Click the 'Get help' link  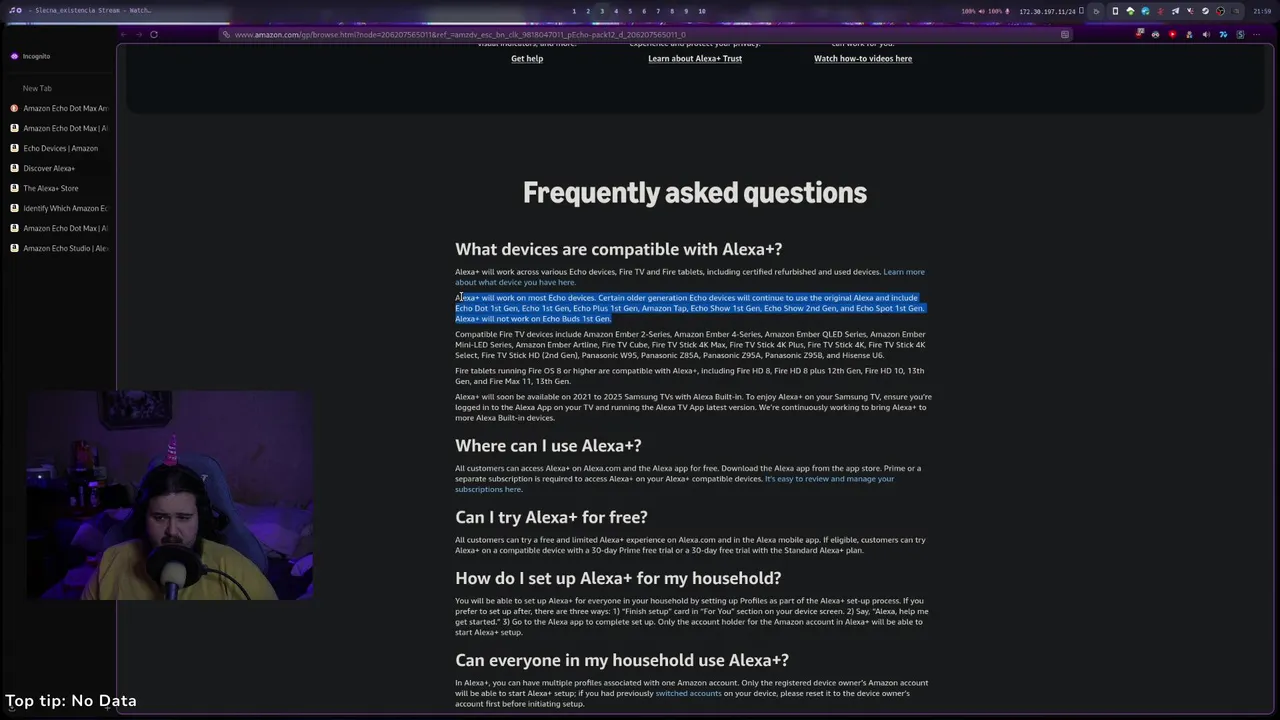point(527,58)
